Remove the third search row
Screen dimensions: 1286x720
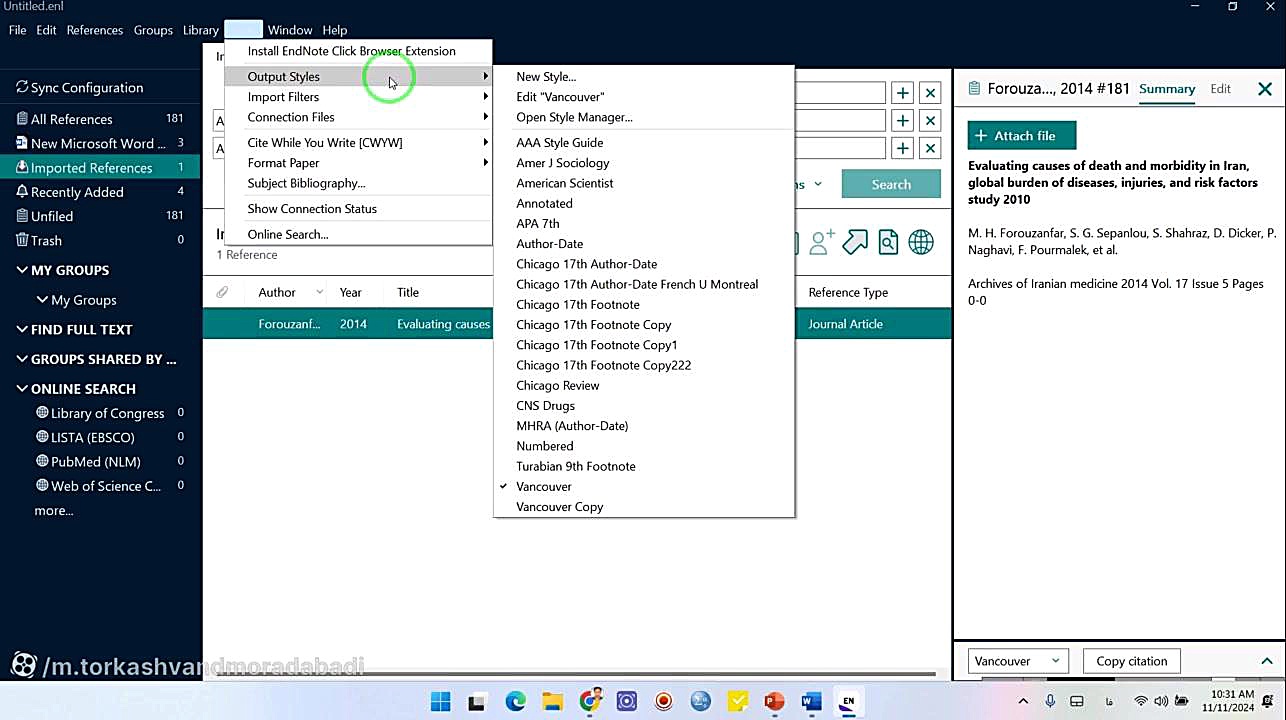[930, 148]
